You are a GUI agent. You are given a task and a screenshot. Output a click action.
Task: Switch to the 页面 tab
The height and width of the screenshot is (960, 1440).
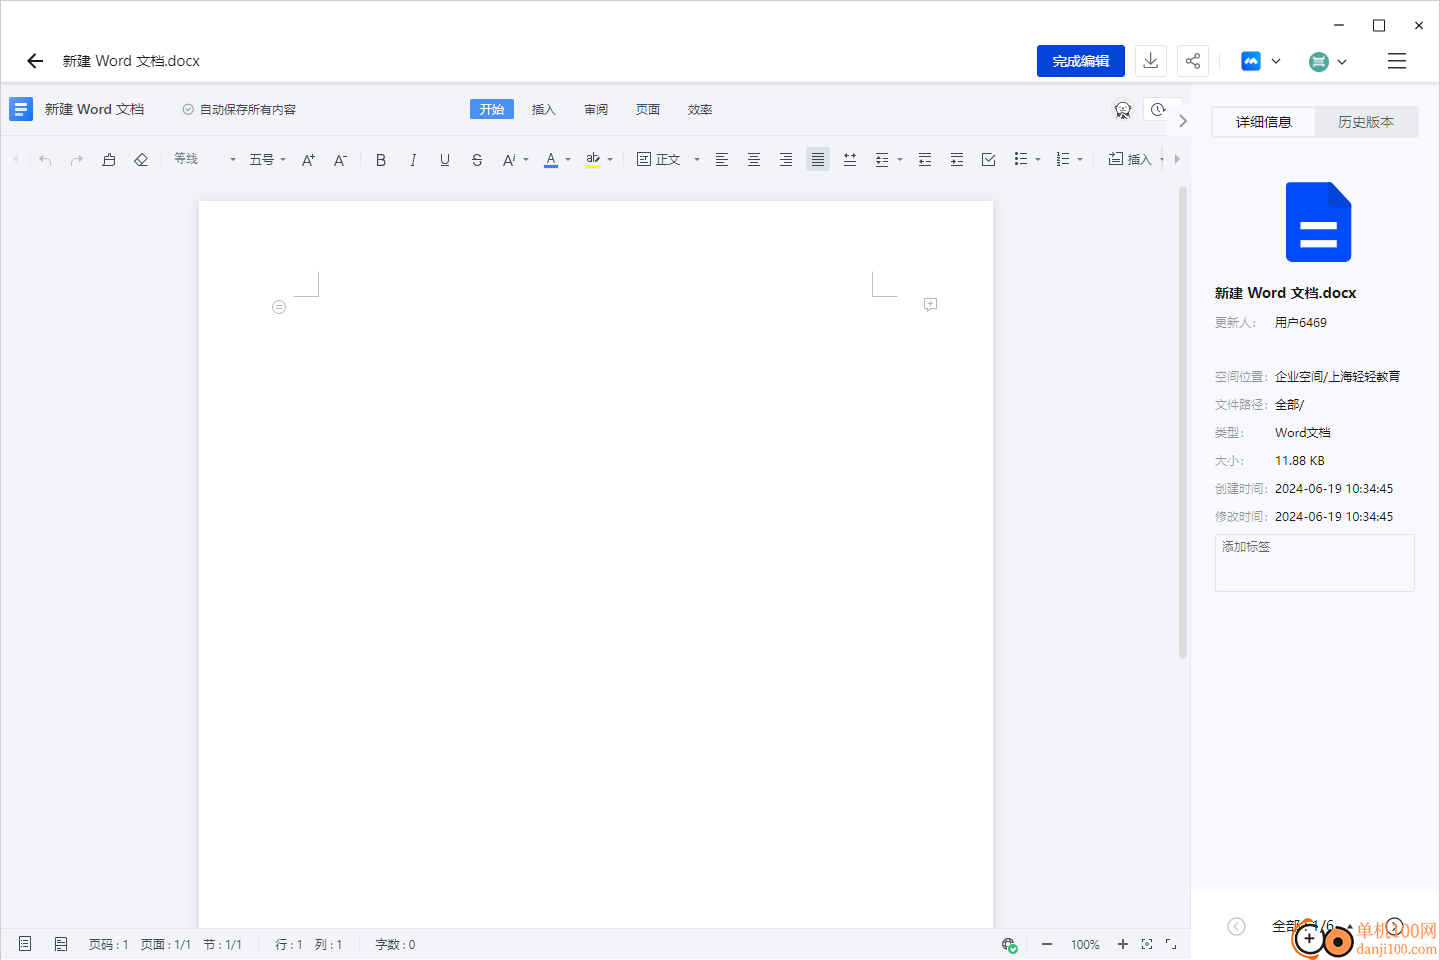click(x=648, y=110)
